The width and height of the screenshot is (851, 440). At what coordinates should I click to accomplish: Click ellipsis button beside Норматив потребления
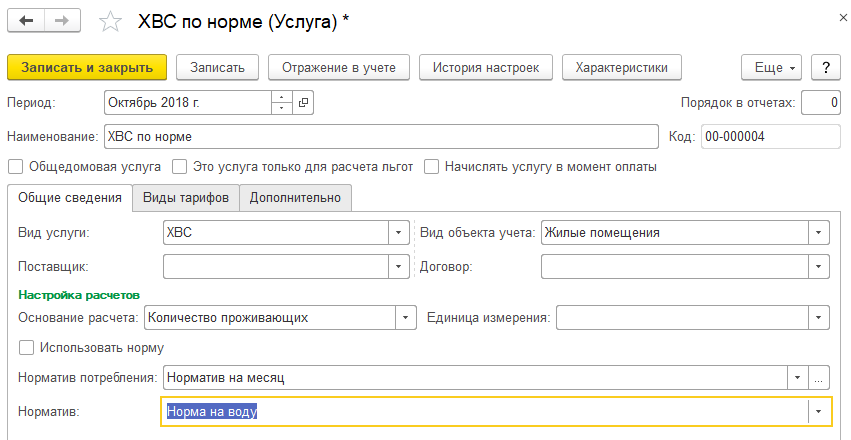(x=819, y=378)
